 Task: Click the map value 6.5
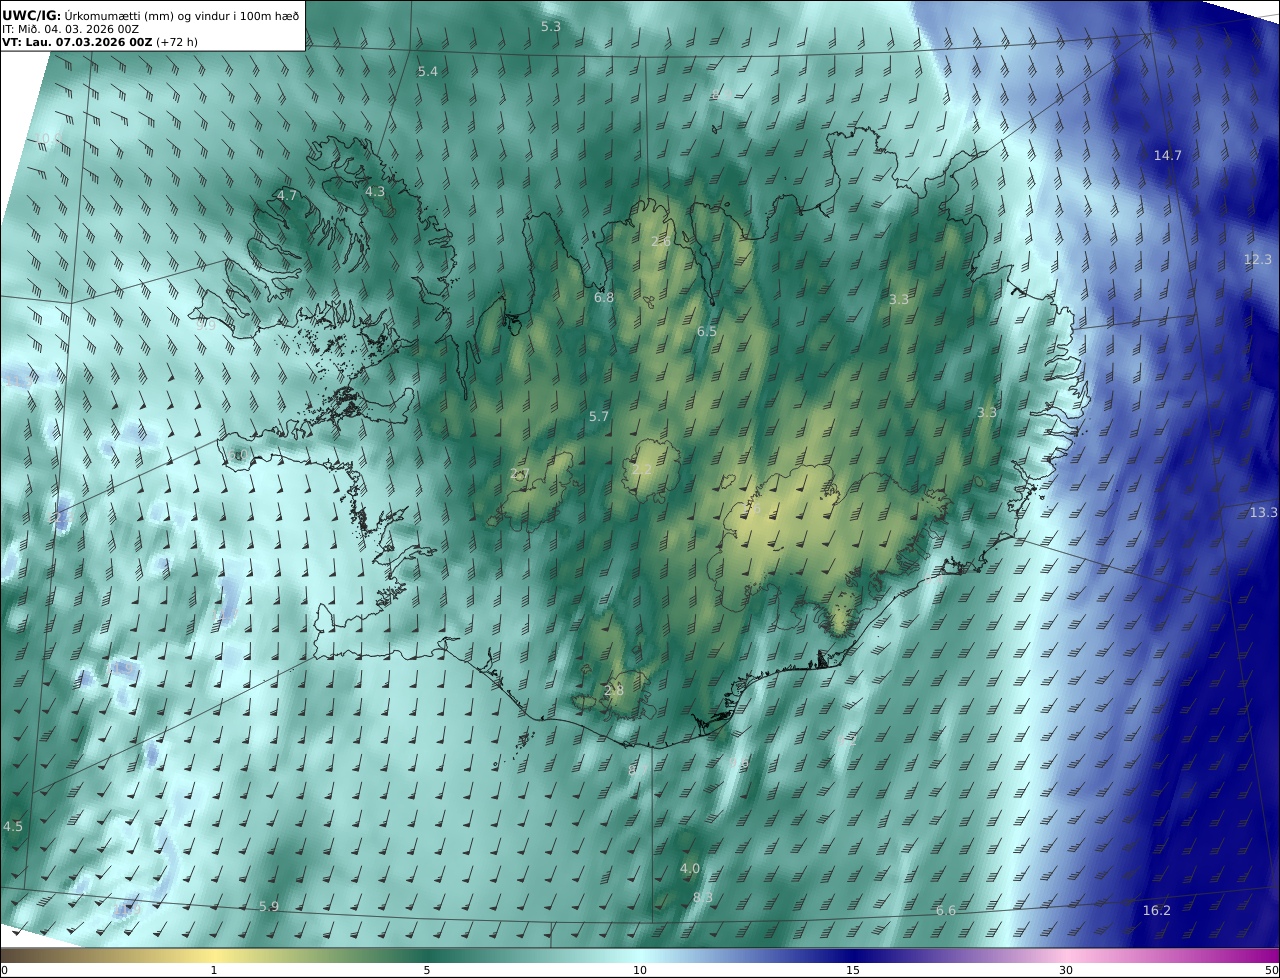tap(706, 332)
